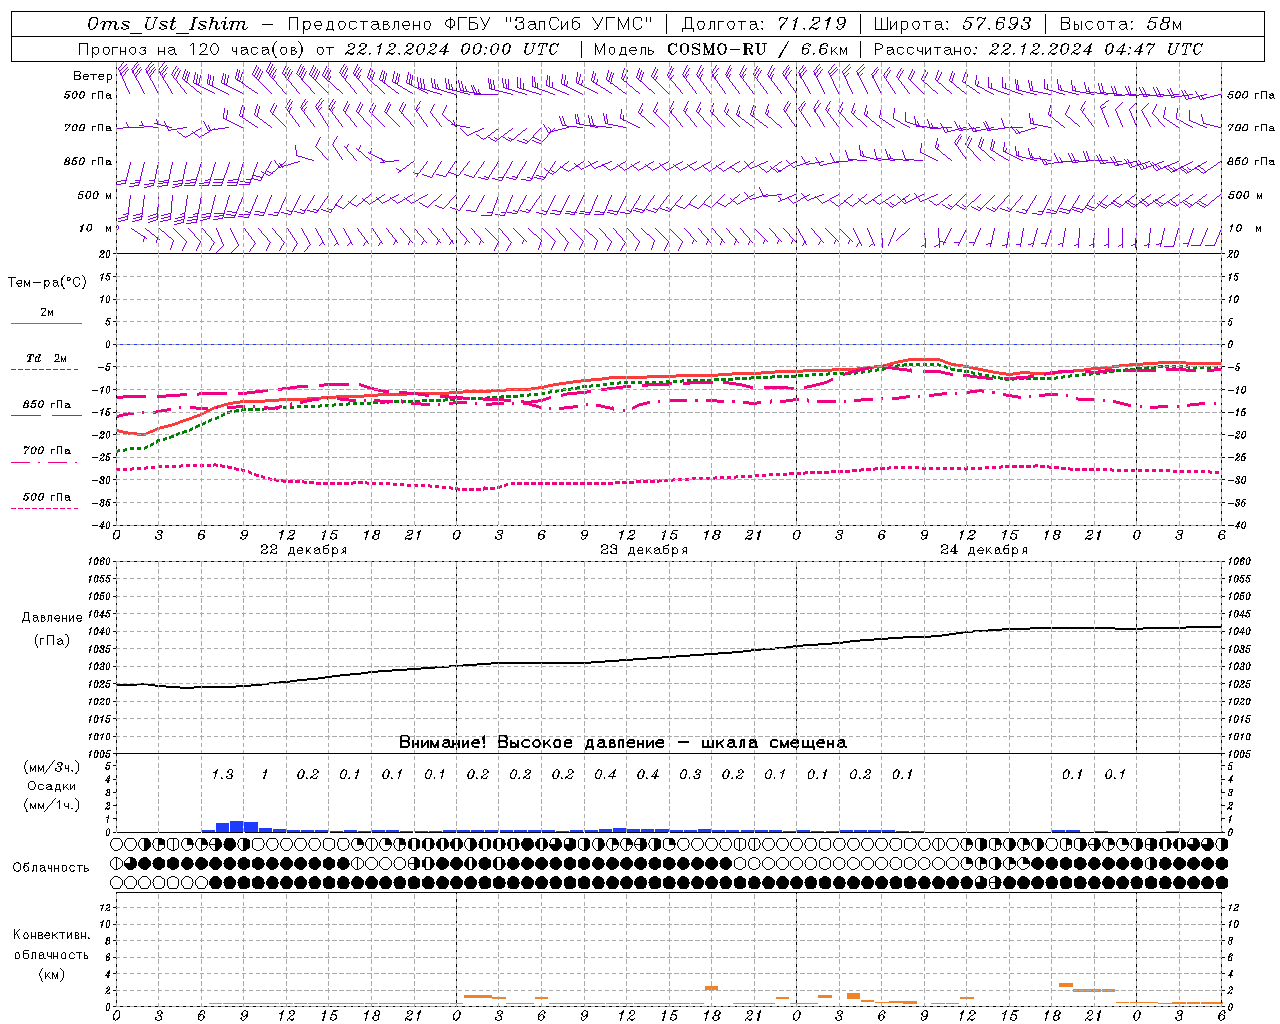Click the Ветер label of wind panel
This screenshot has width=1280, height=1024.
[x=92, y=76]
